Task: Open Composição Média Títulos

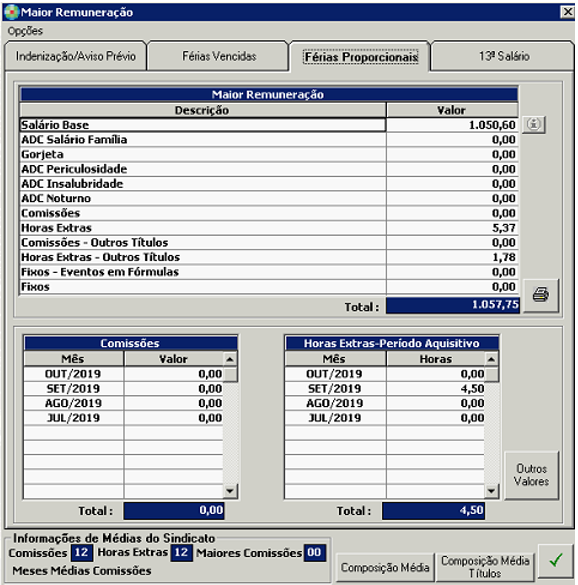Action: pos(485,567)
